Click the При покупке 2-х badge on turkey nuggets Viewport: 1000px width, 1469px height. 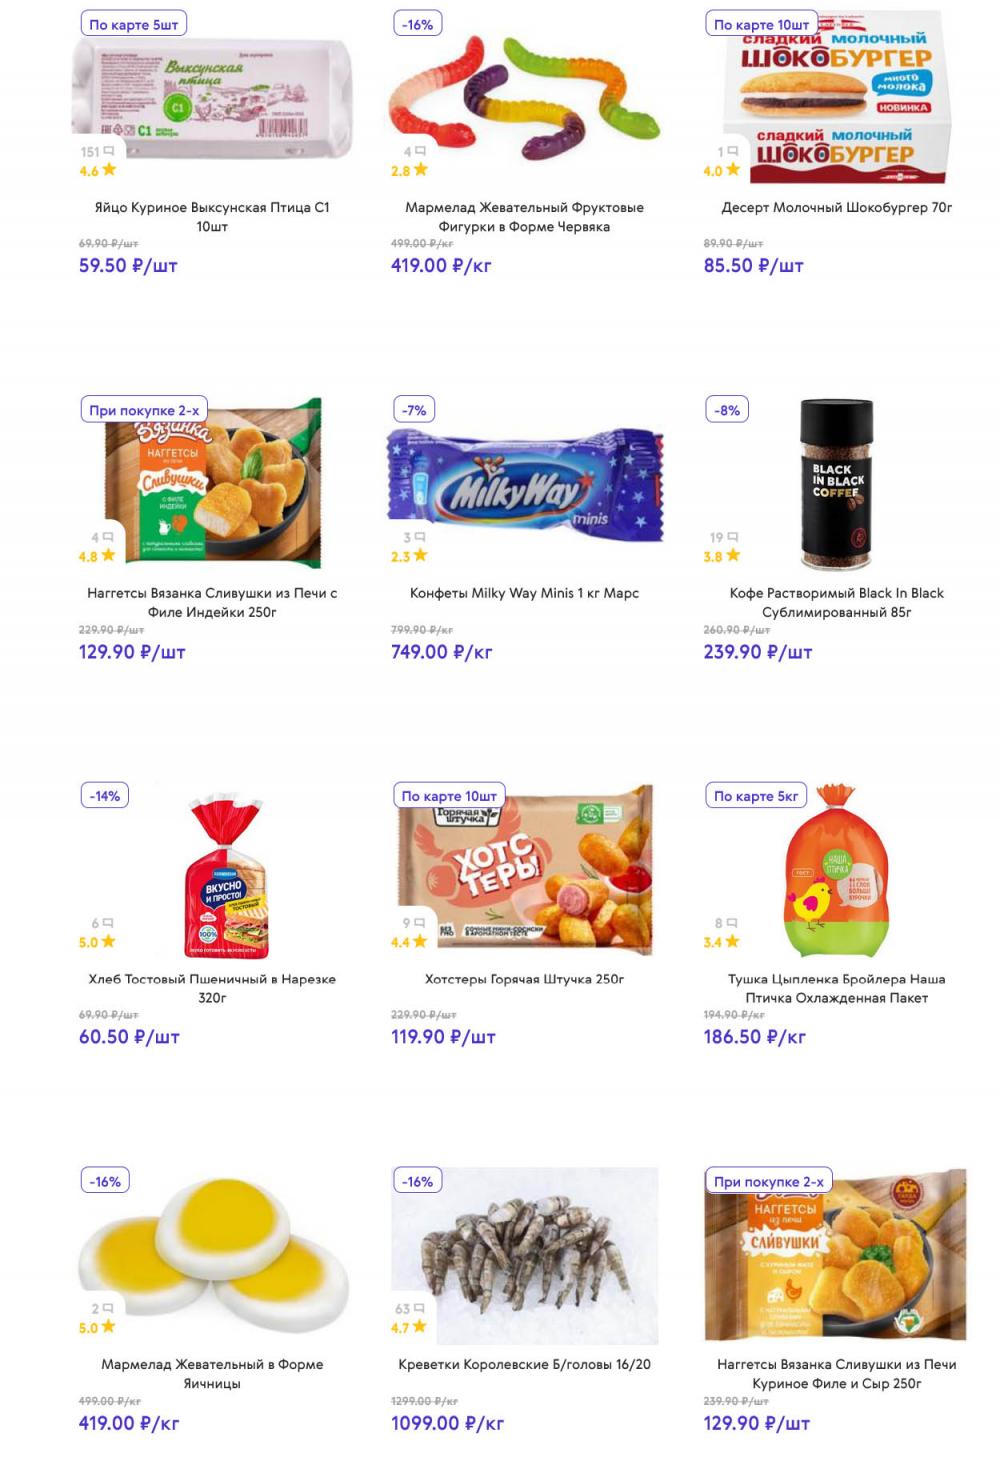(144, 410)
